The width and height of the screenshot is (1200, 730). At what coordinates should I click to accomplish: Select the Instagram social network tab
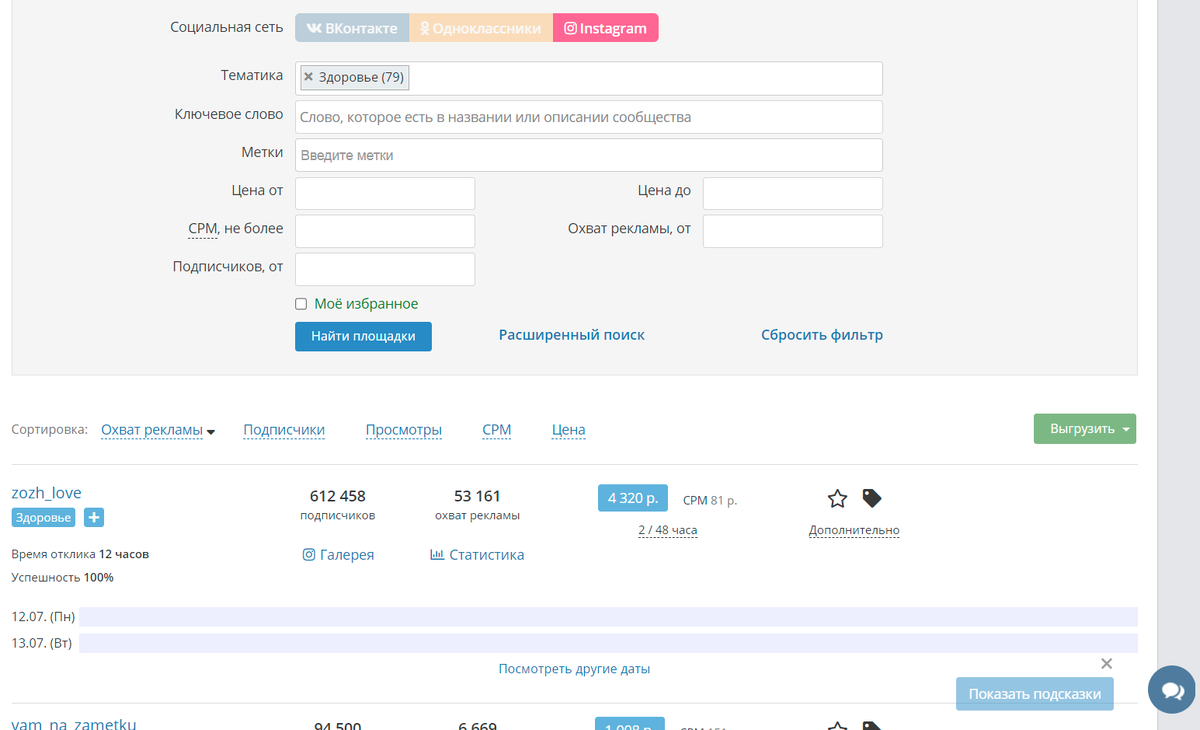[x=606, y=28]
